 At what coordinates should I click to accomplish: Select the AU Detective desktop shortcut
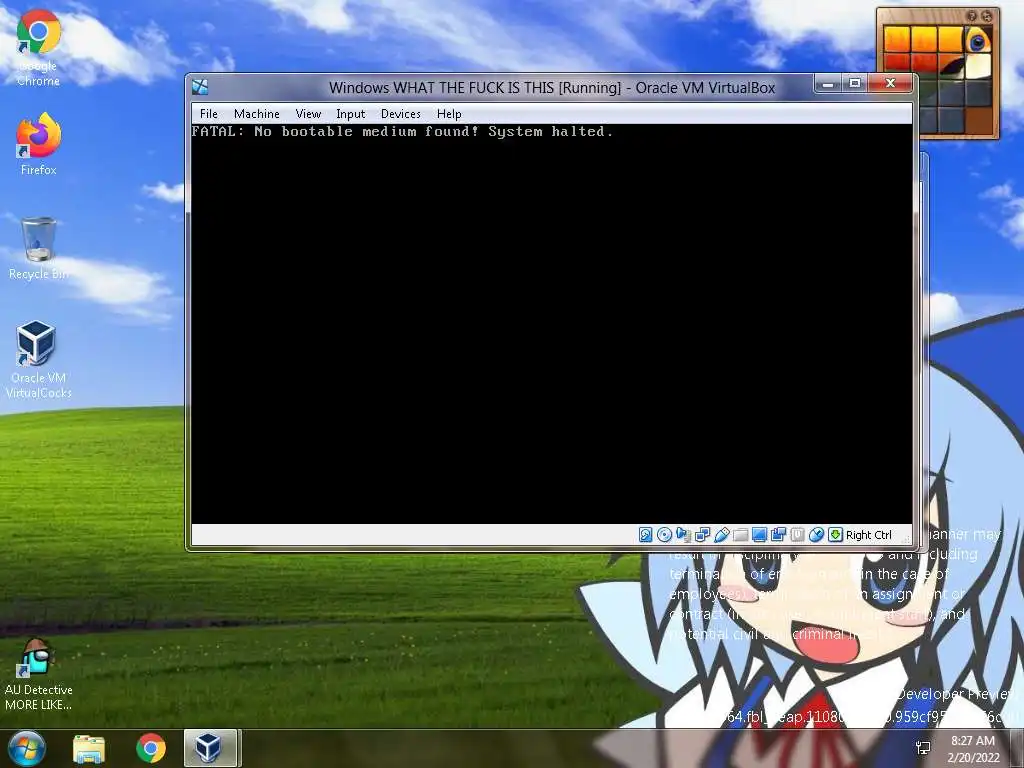(x=39, y=674)
